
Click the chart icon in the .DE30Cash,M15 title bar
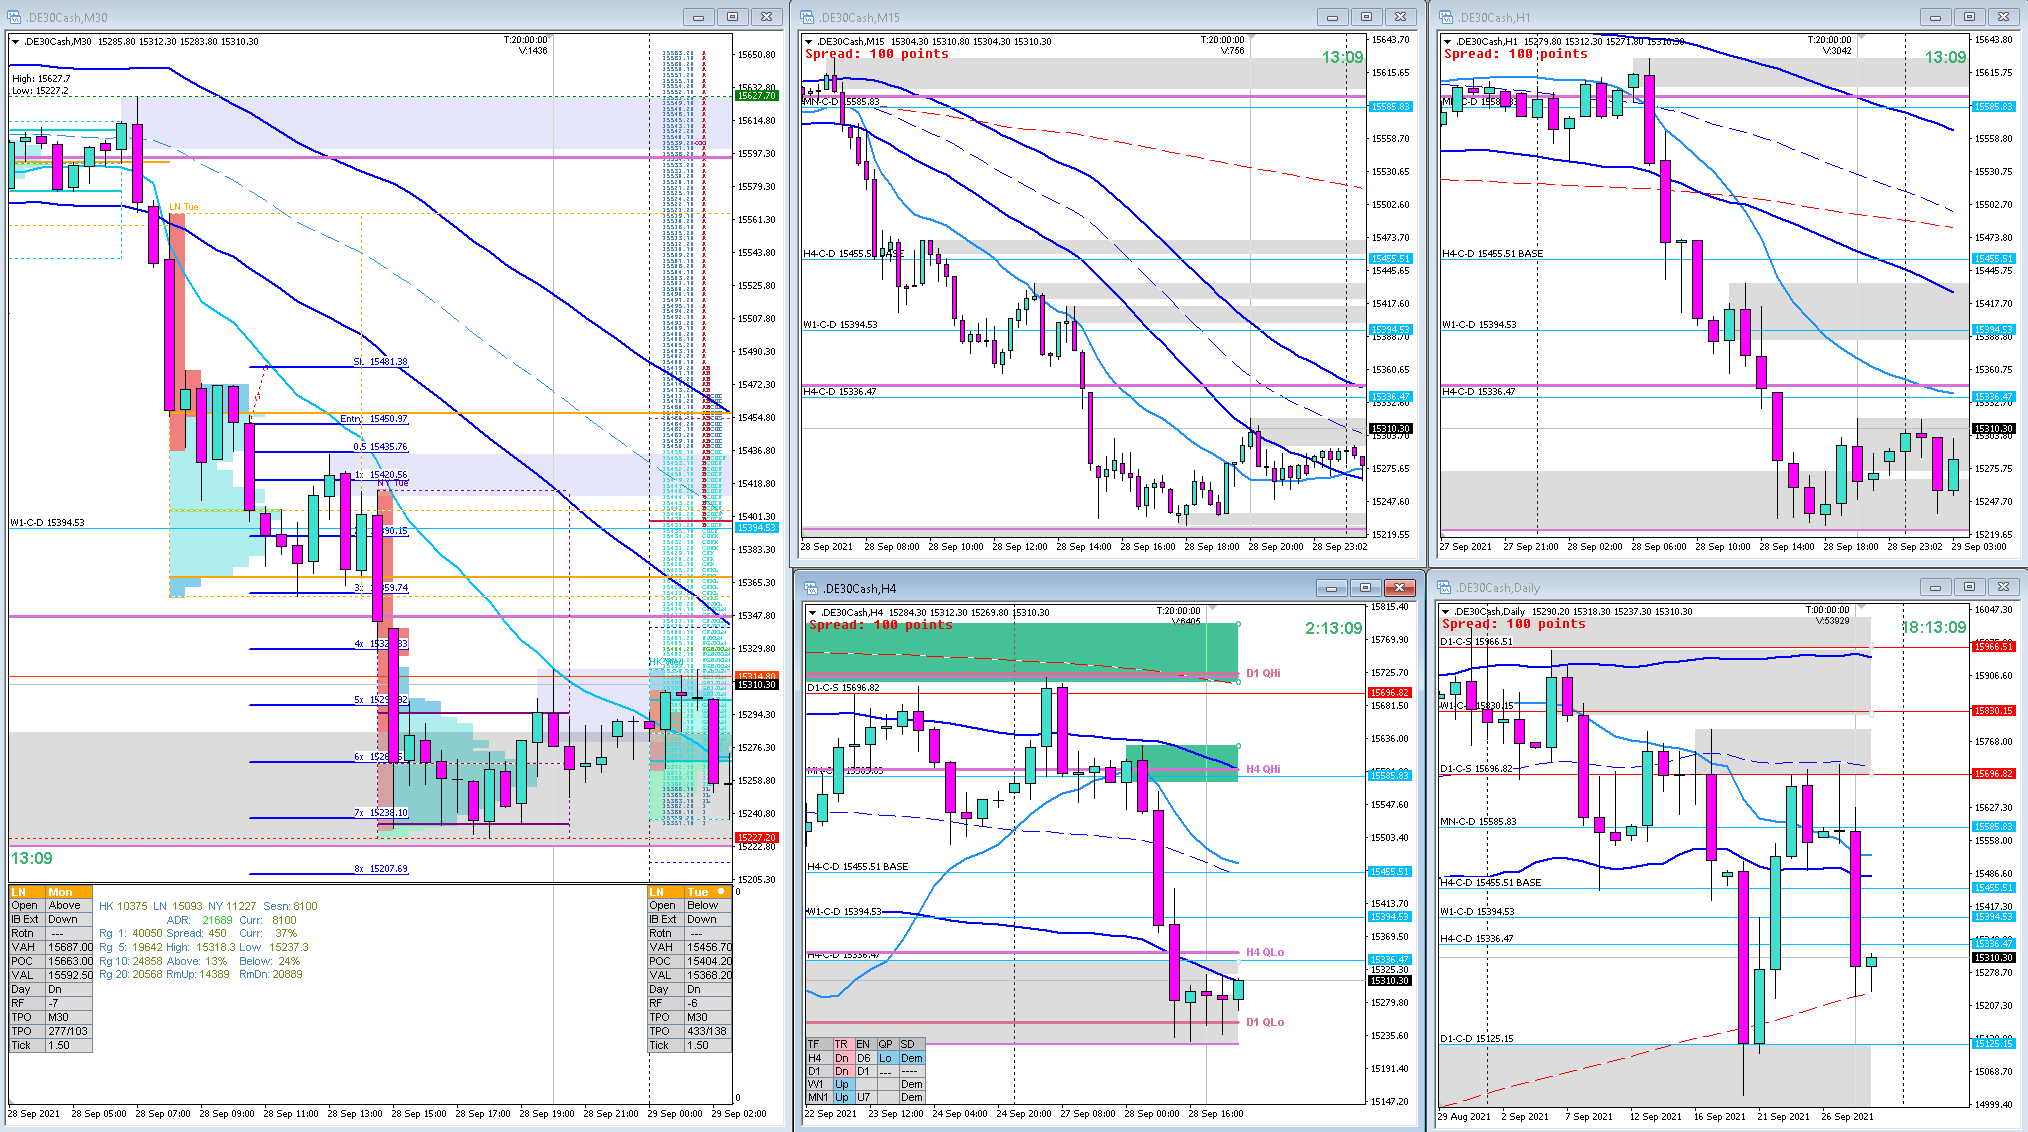pyautogui.click(x=808, y=17)
